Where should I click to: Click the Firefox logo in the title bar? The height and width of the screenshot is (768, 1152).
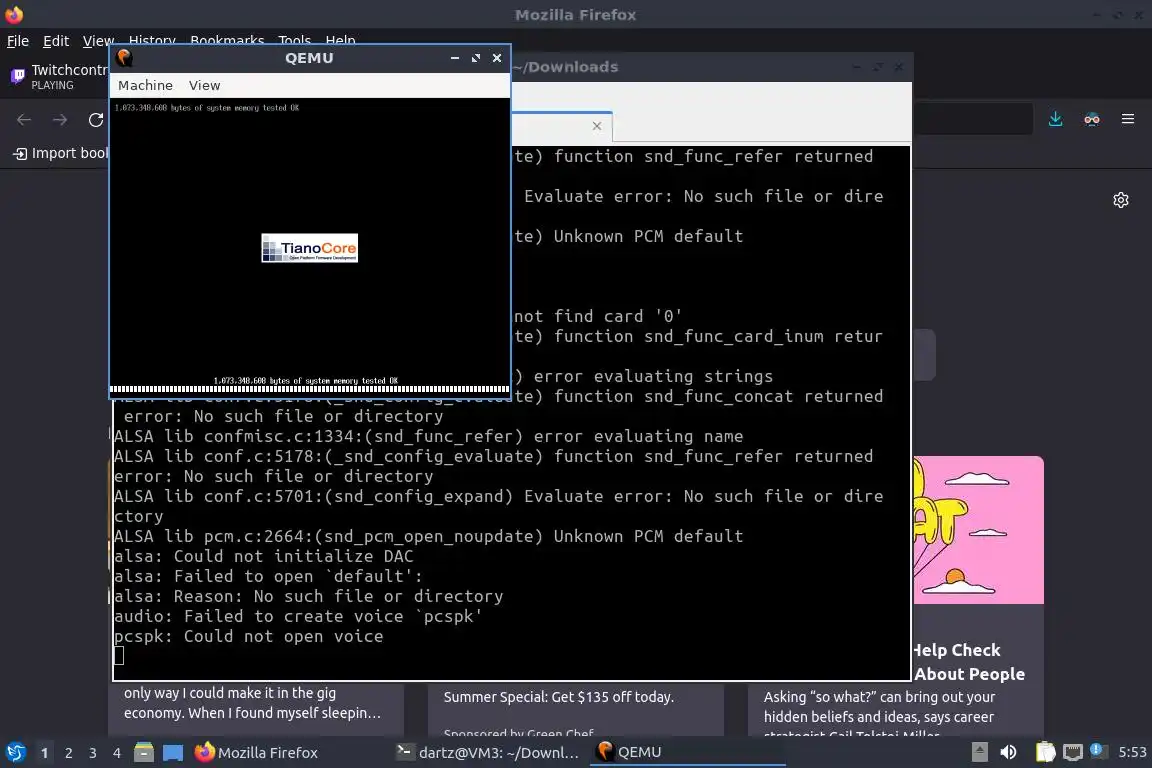coord(14,14)
